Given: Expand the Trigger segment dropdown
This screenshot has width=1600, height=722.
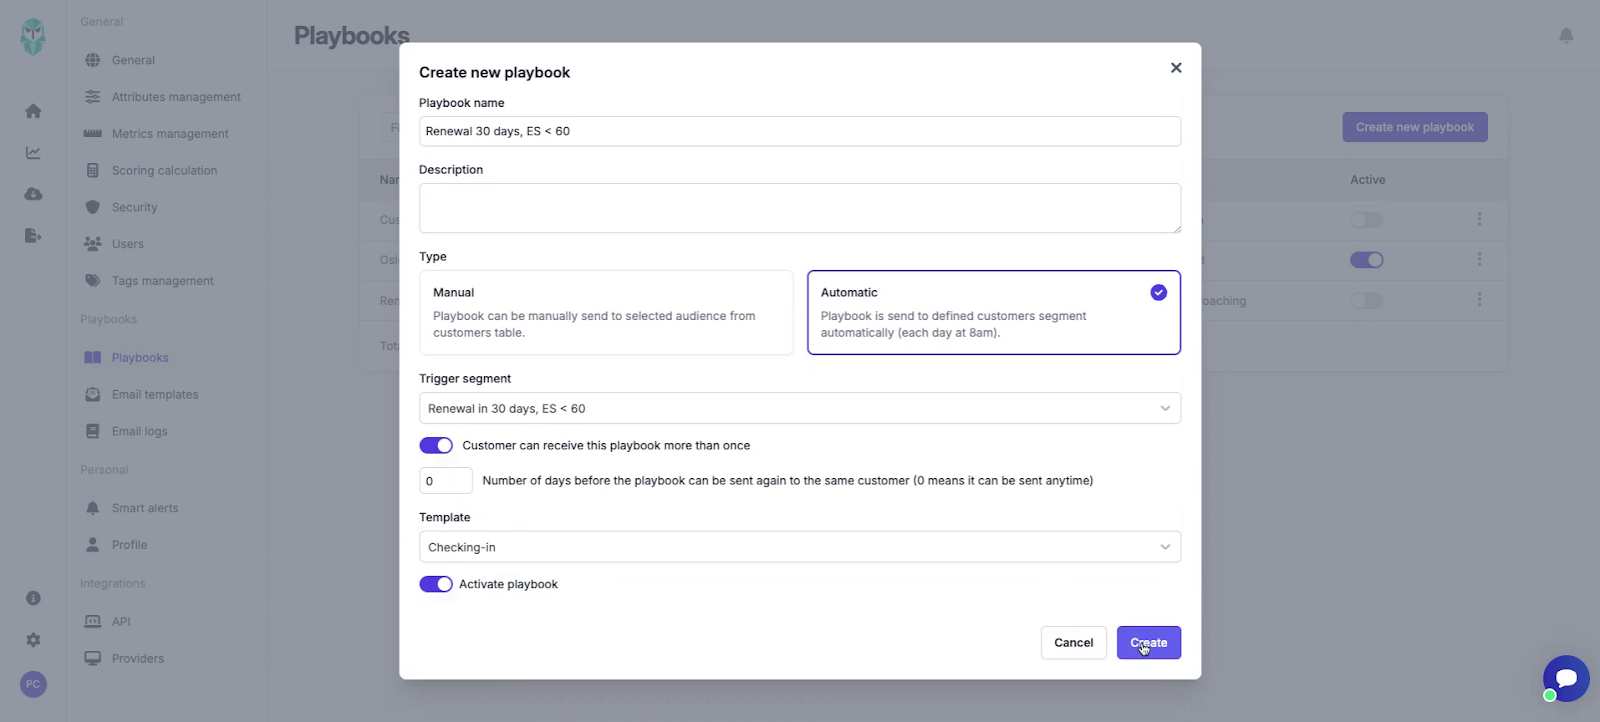Looking at the screenshot, I should tap(799, 408).
